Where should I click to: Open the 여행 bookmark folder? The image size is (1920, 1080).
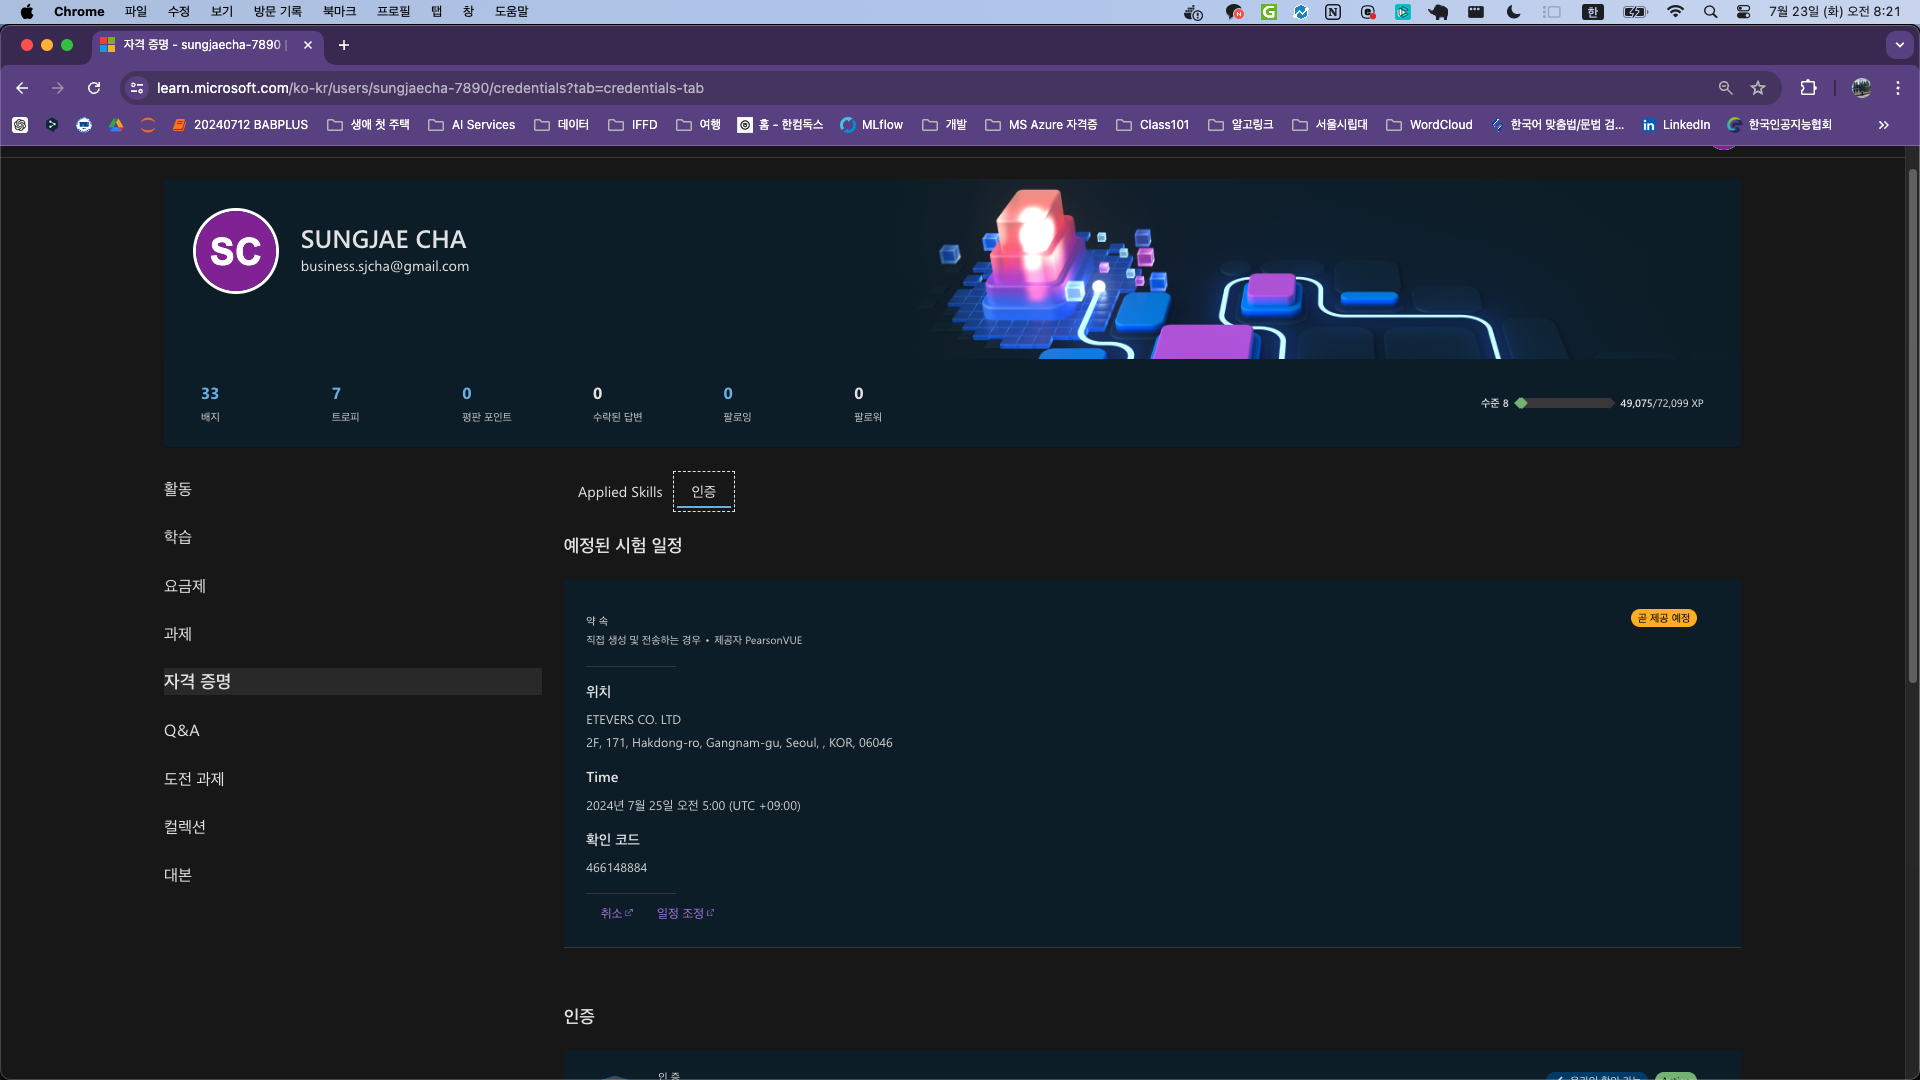(x=698, y=125)
